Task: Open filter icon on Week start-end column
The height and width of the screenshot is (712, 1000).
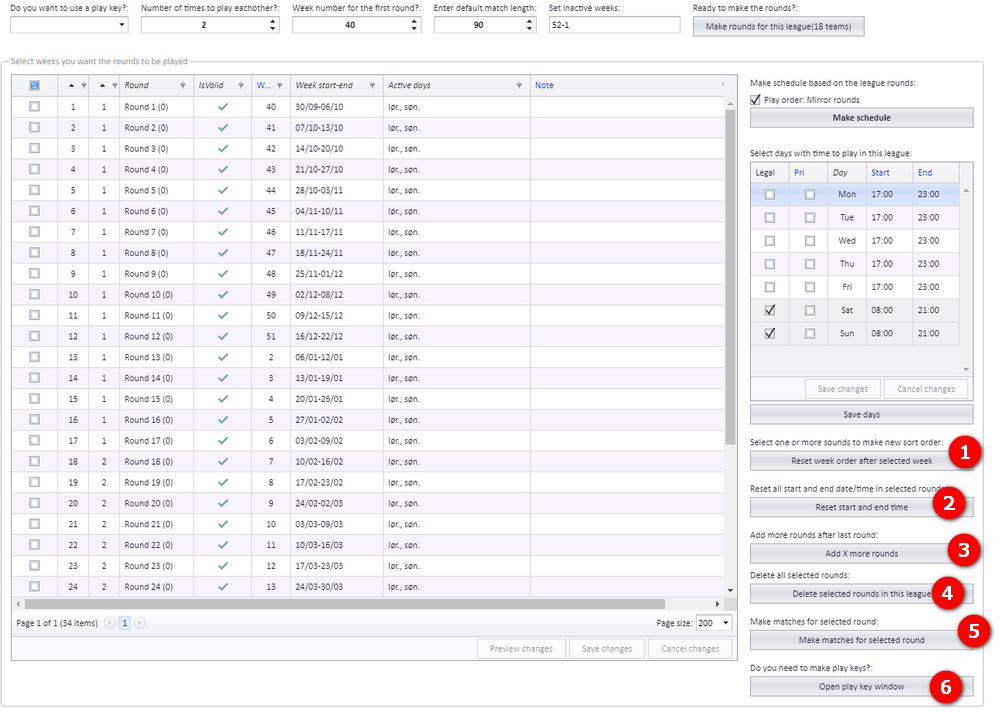Action: click(372, 85)
